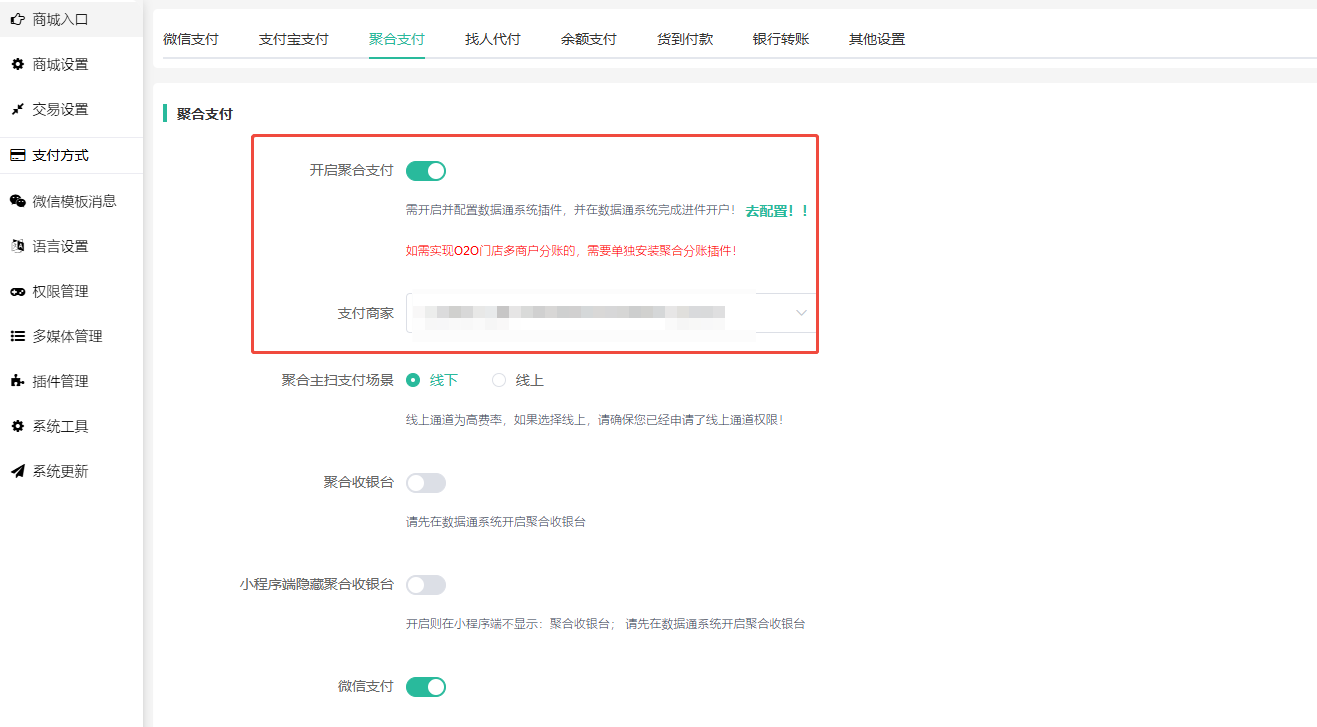1317x727 pixels.
Task: Disable the 开启聚合支付 toggle switch
Action: pos(425,171)
